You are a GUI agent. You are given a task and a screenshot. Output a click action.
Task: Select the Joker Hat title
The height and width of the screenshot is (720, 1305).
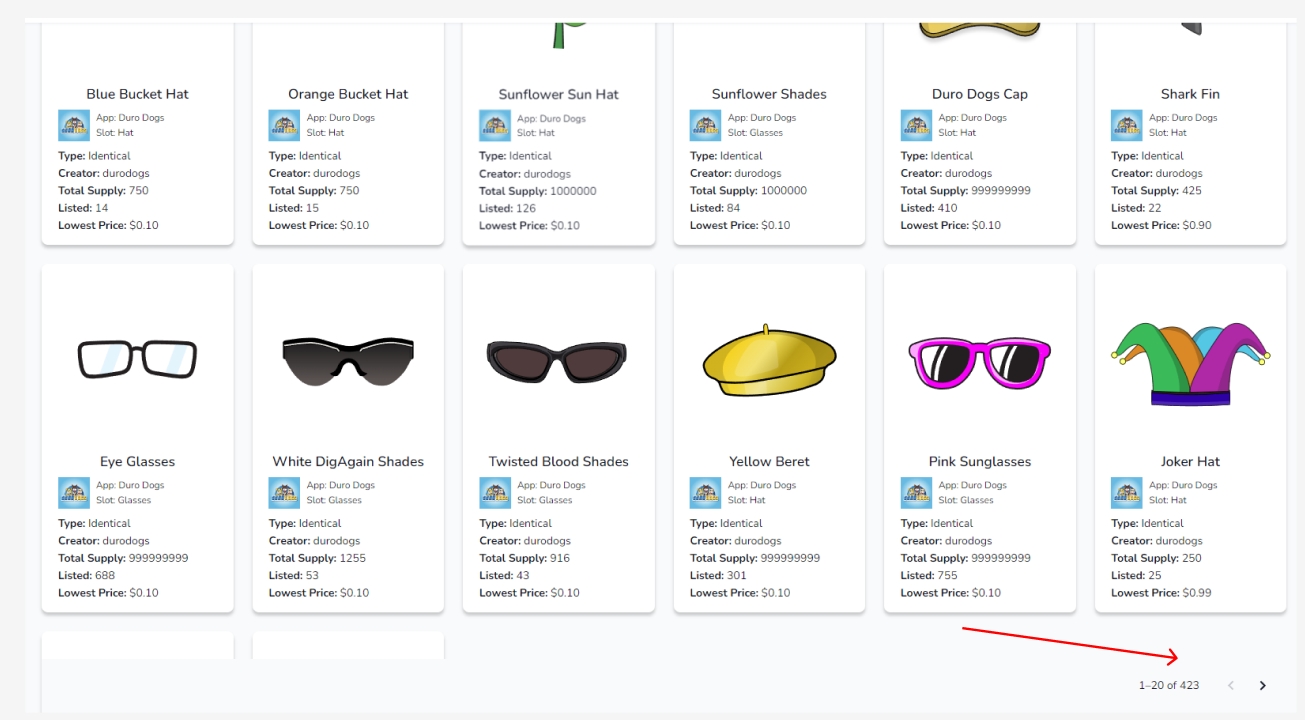pos(1190,462)
